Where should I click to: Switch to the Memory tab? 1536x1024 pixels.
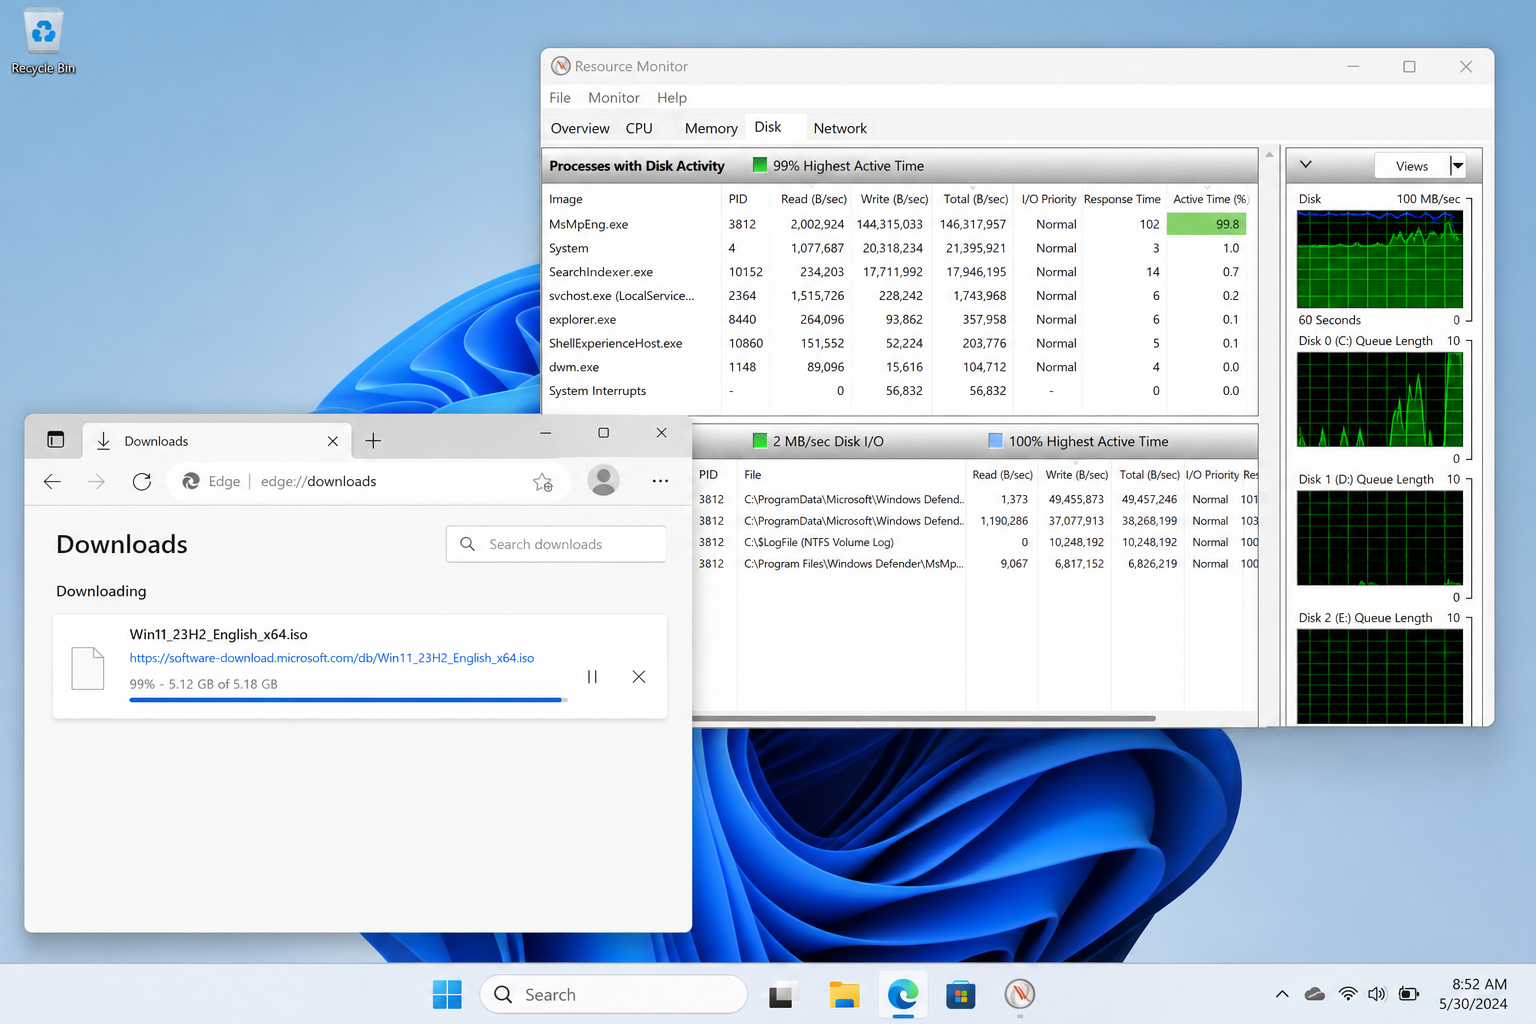tap(711, 128)
